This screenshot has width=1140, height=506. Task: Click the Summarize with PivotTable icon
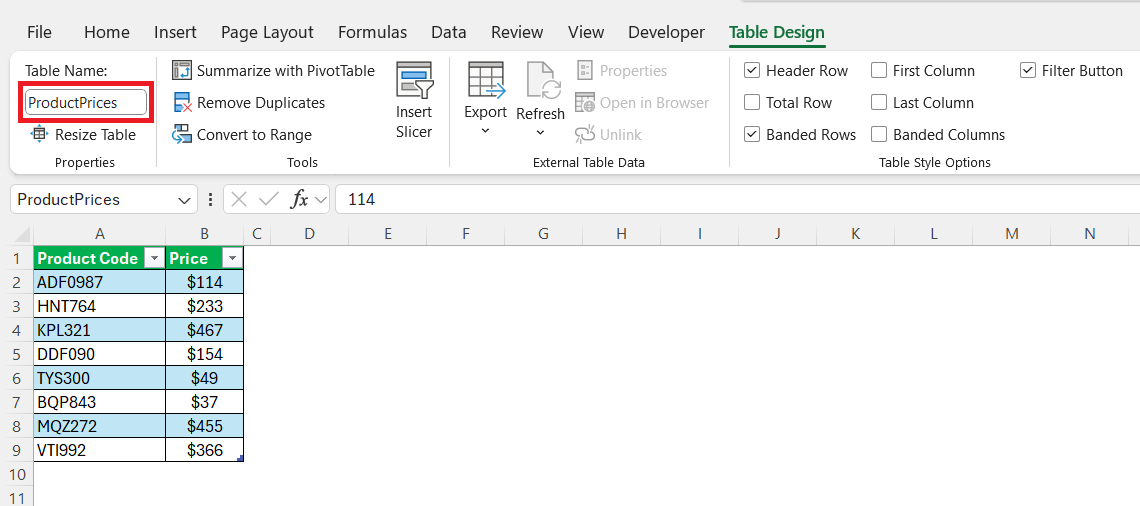coord(181,71)
